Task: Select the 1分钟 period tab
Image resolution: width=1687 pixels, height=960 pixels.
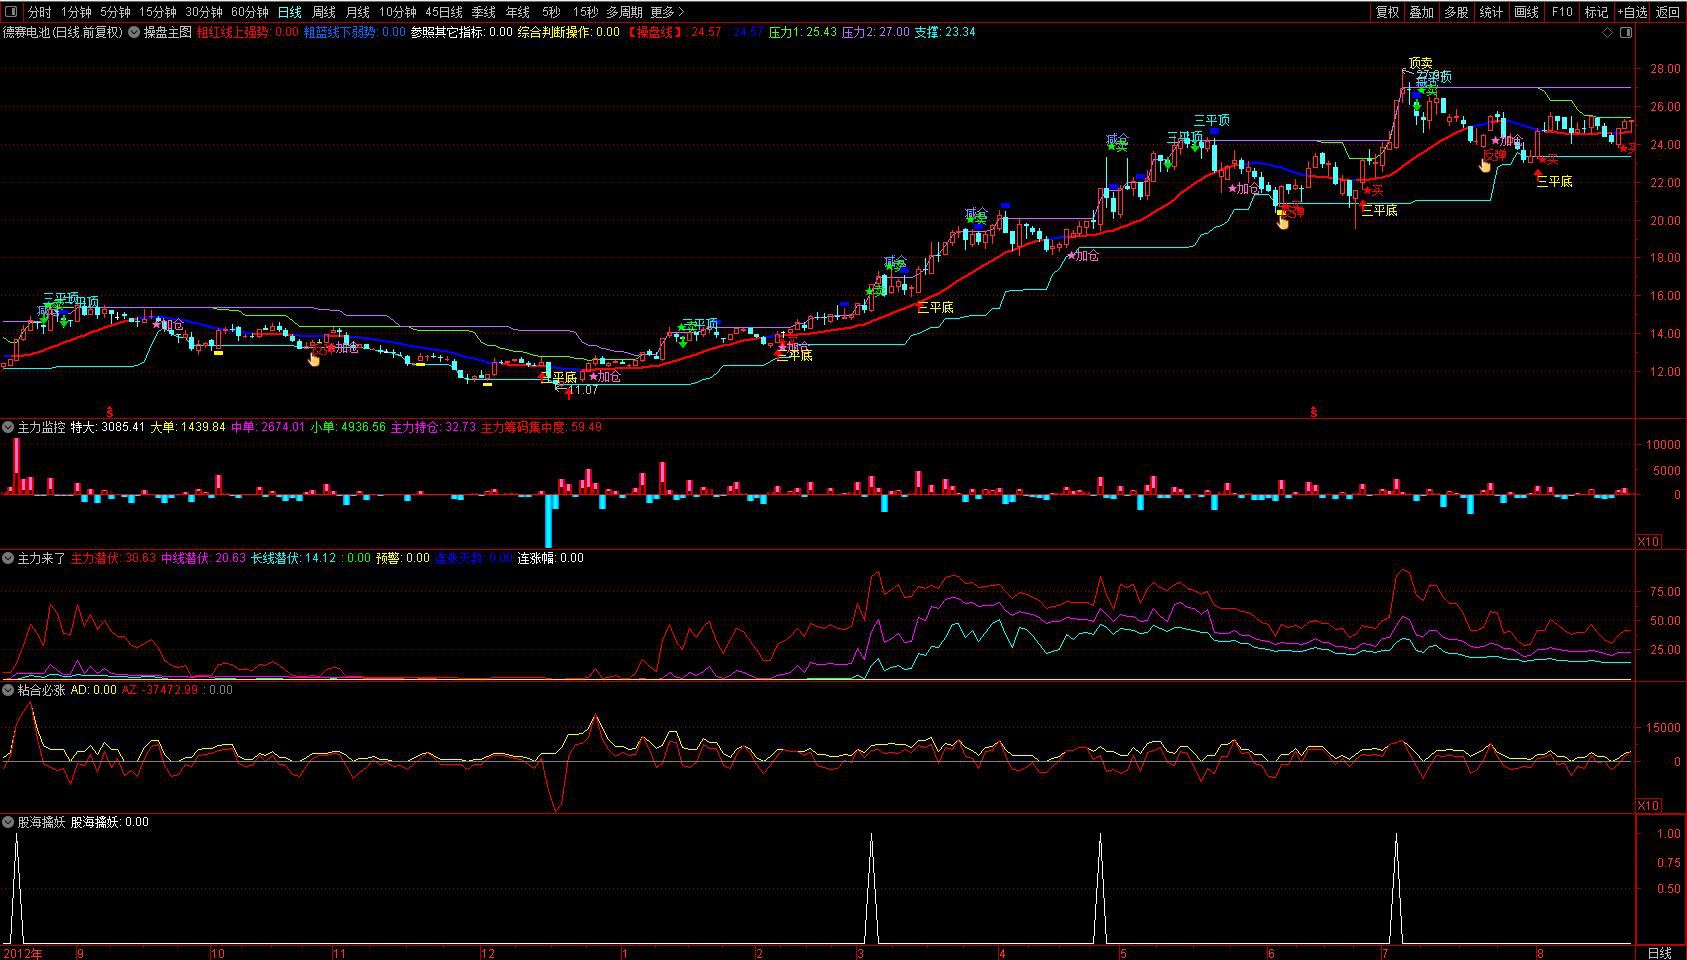Action: (76, 12)
